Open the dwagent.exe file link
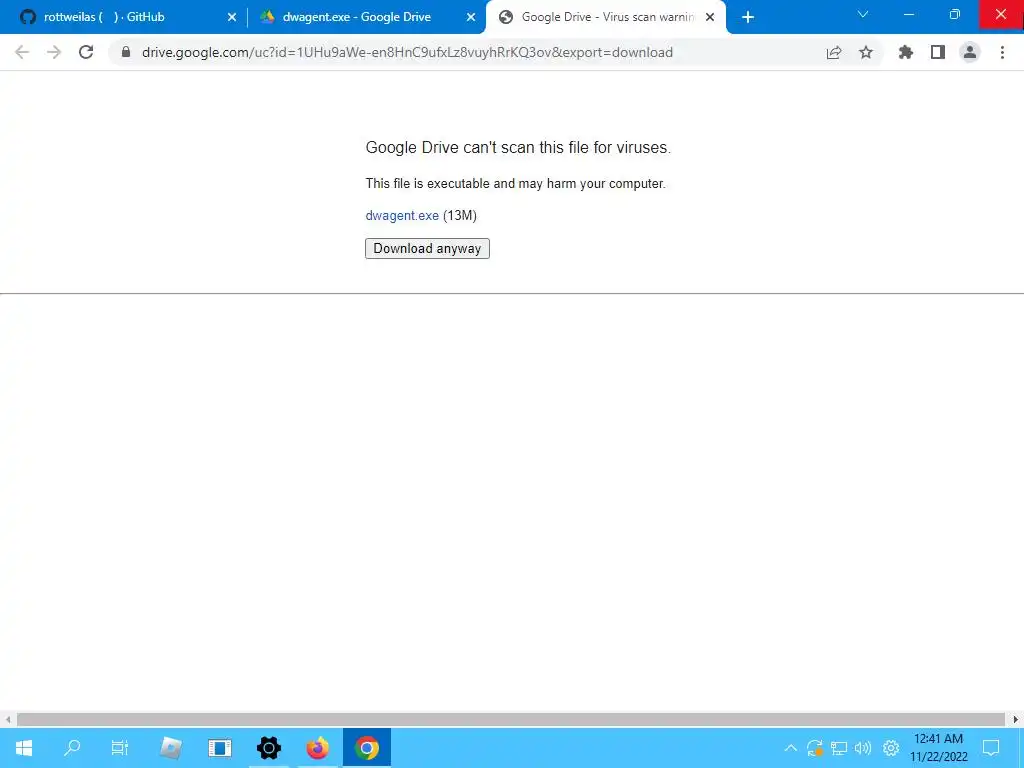The width and height of the screenshot is (1024, 768). (x=402, y=216)
